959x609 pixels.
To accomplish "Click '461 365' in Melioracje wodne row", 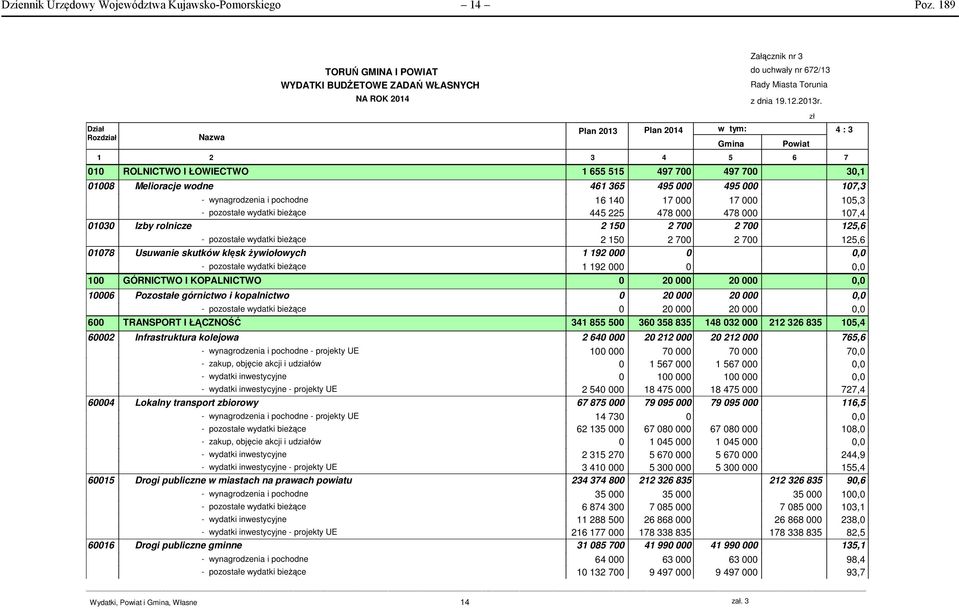I will tap(607, 186).
